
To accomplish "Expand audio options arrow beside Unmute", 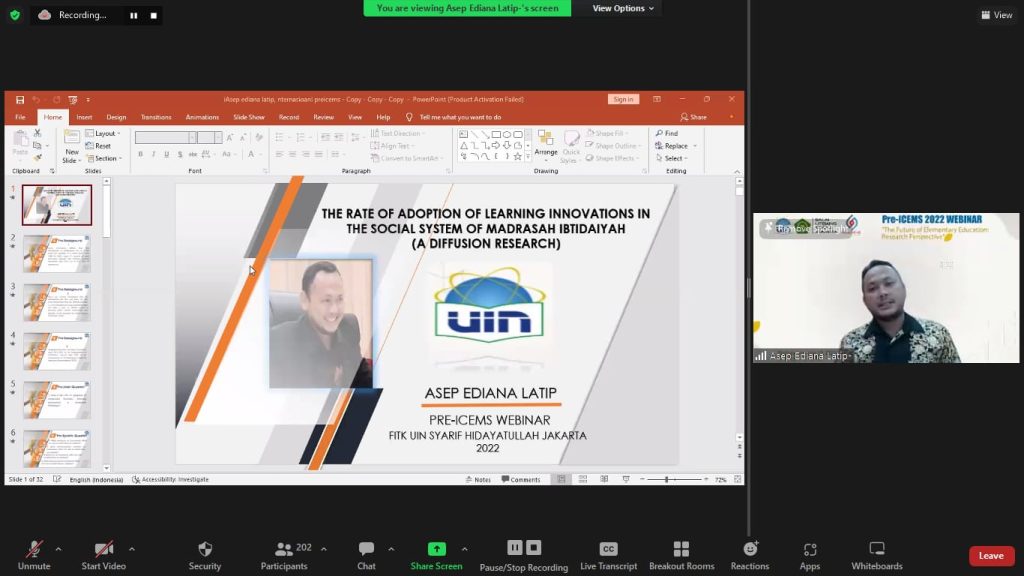I will [x=58, y=549].
